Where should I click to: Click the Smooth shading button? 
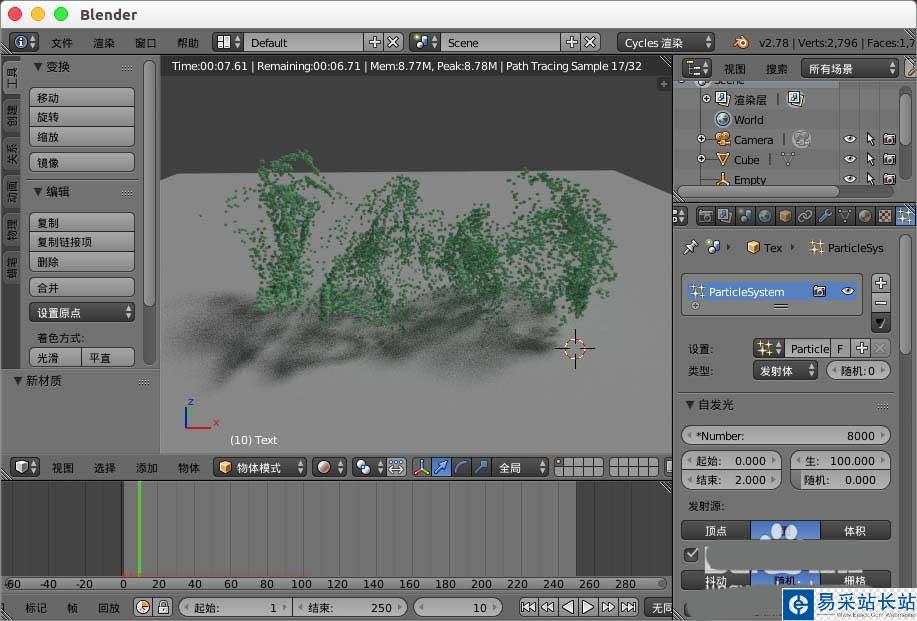(x=56, y=357)
